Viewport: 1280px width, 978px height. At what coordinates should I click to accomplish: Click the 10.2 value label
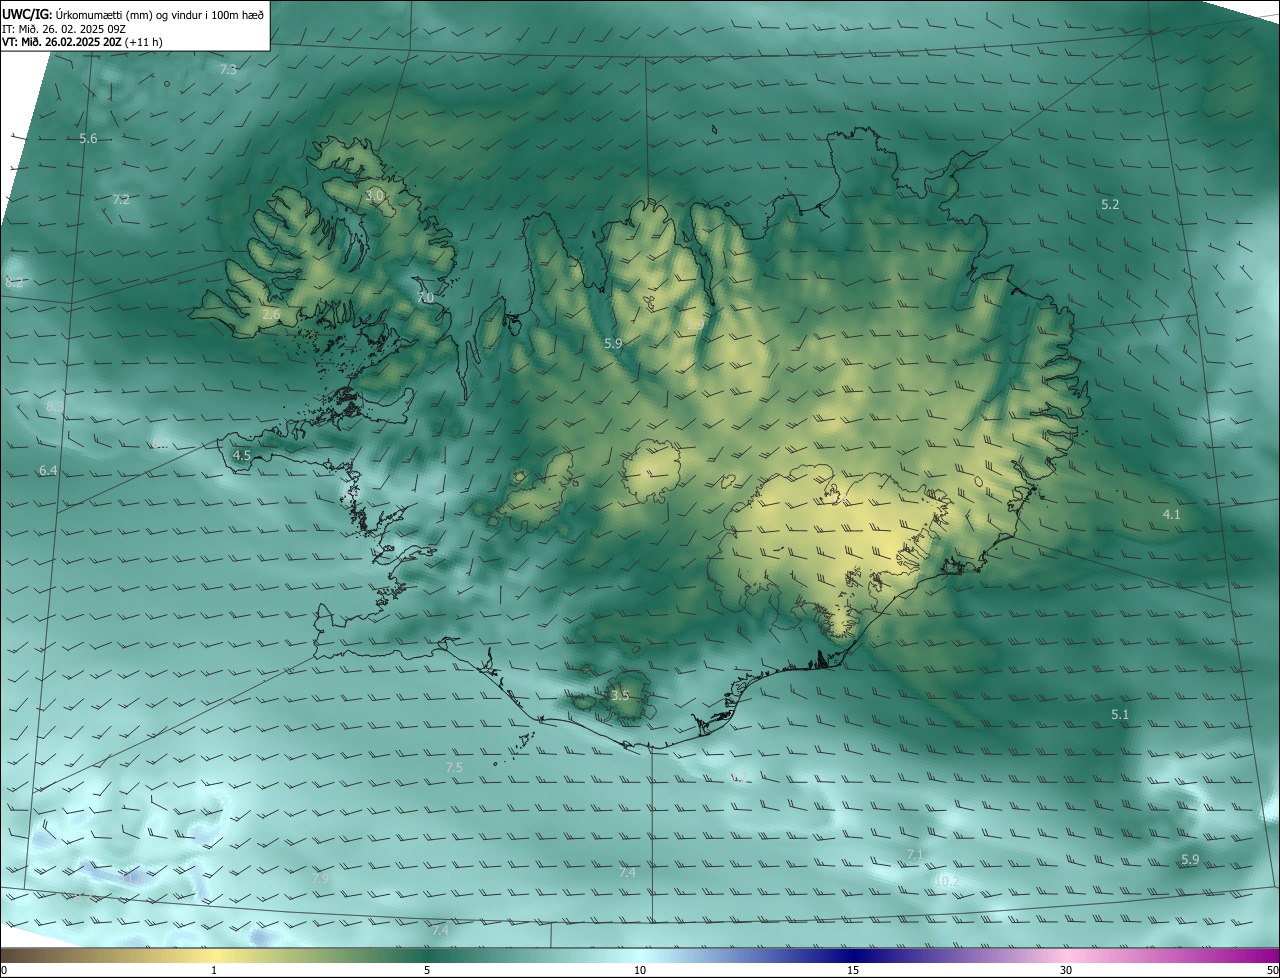coord(947,881)
